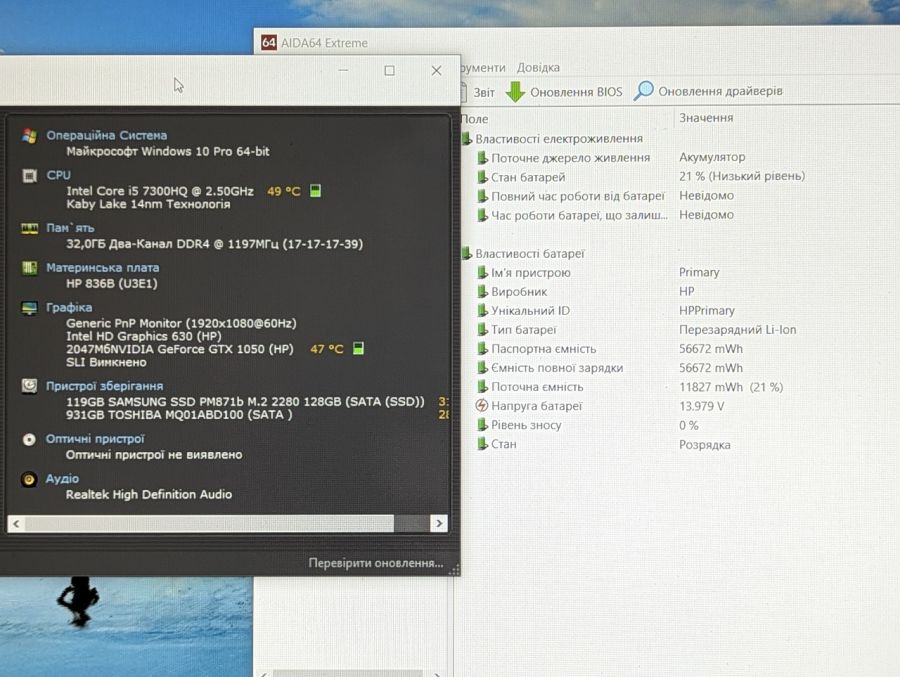Click the left arrow of the horizontal scrollbar
This screenshot has width=900, height=677.
[x=16, y=523]
